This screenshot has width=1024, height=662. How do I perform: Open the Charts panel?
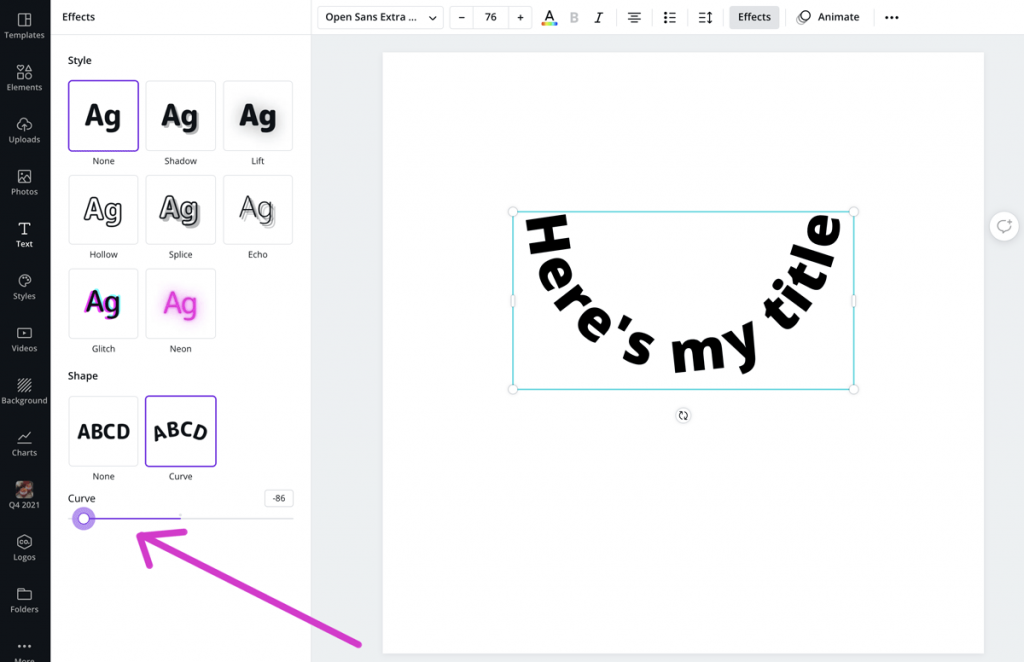click(x=24, y=445)
